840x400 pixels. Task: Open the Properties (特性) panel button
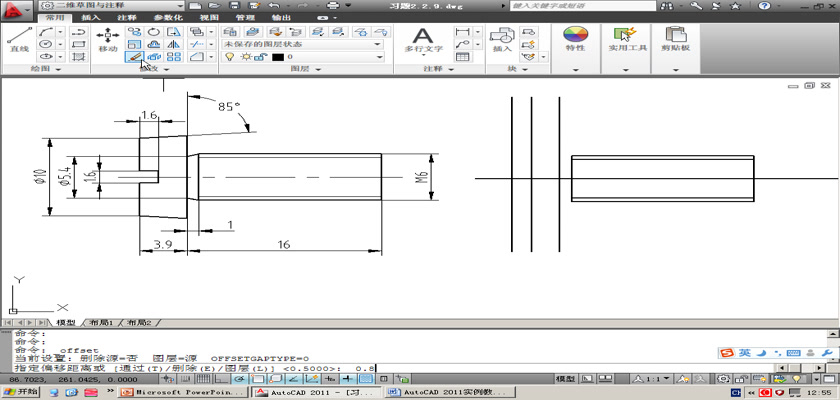[x=575, y=40]
